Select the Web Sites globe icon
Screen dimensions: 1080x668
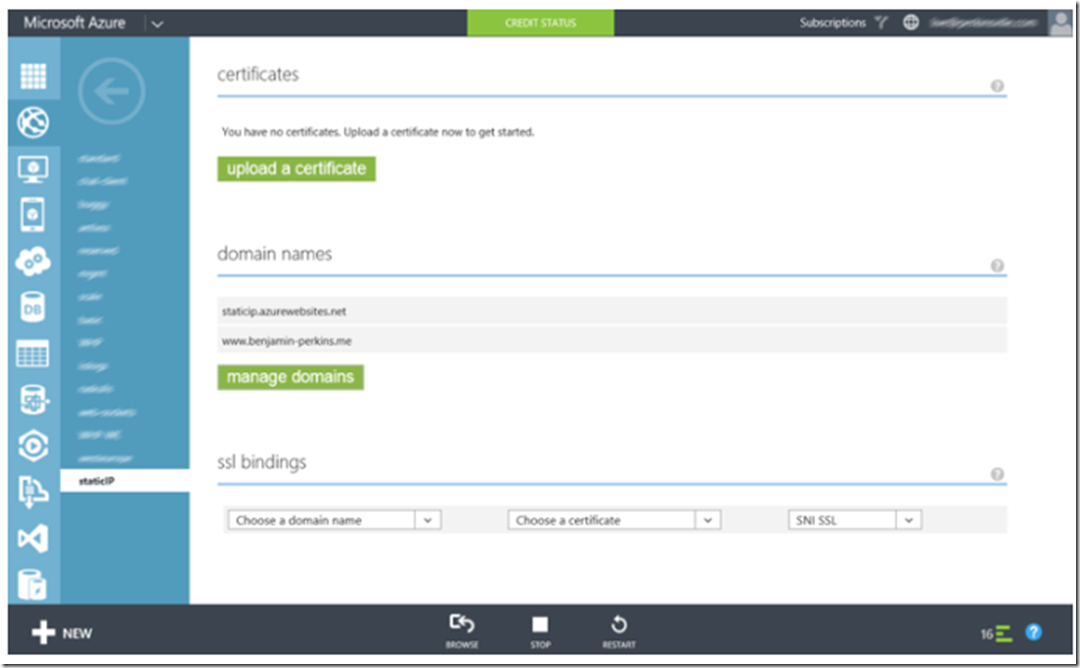tap(33, 123)
